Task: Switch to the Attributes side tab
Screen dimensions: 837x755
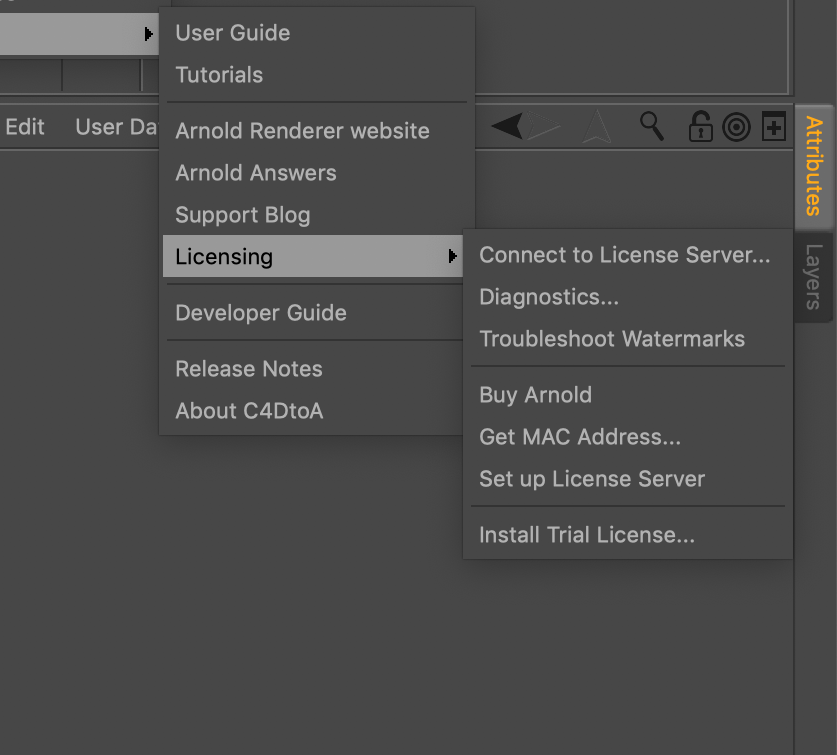Action: pos(813,166)
